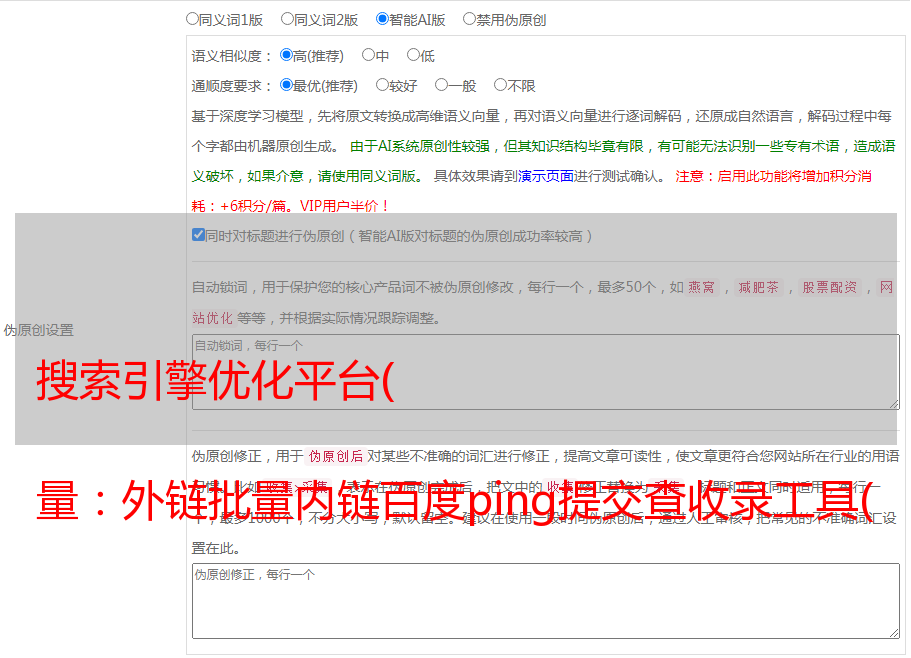Viewport: 911px width, 658px height.
Task: Select 禁用伪原创 radio option
Action: 469,19
